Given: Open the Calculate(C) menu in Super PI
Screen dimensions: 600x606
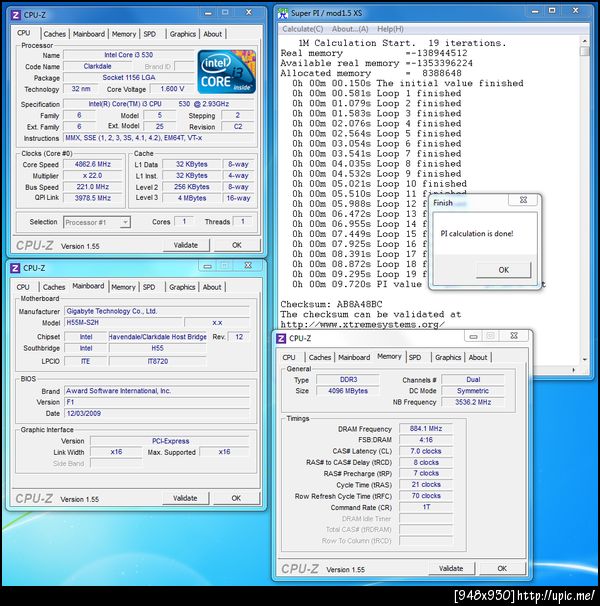Looking at the screenshot, I should pyautogui.click(x=303, y=29).
